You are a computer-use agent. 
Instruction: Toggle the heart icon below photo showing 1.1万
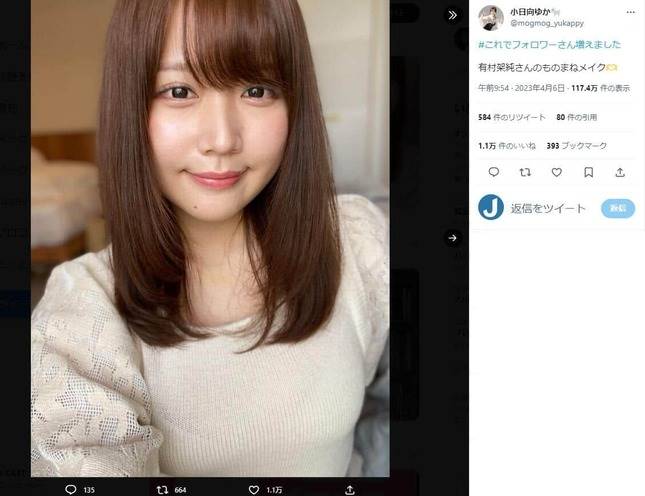point(254,490)
